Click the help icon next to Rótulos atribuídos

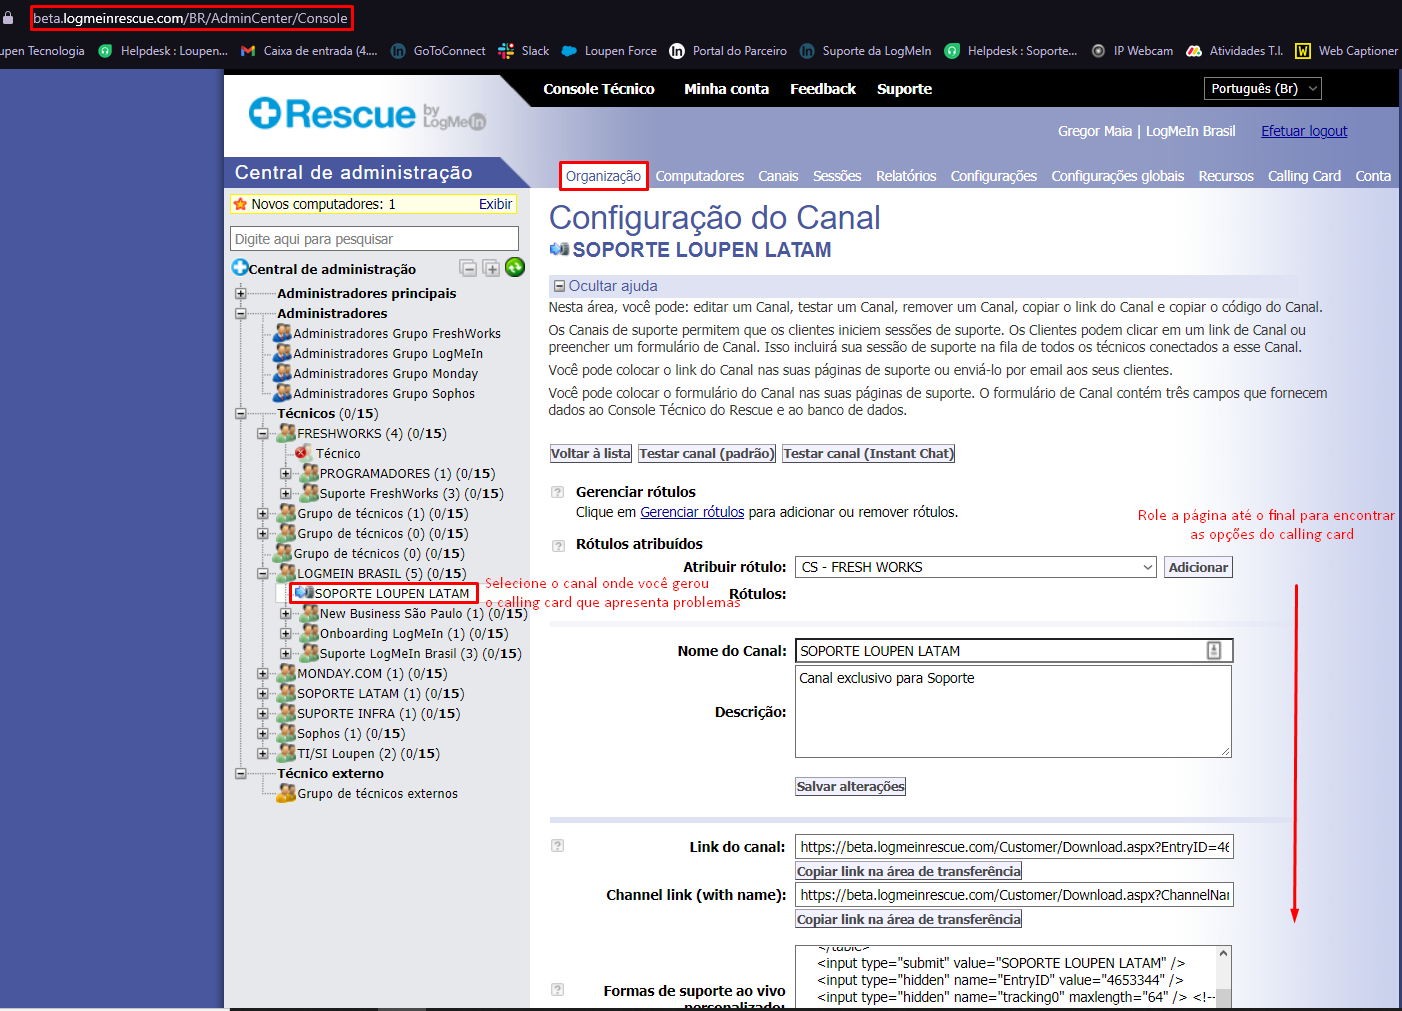[x=558, y=545]
